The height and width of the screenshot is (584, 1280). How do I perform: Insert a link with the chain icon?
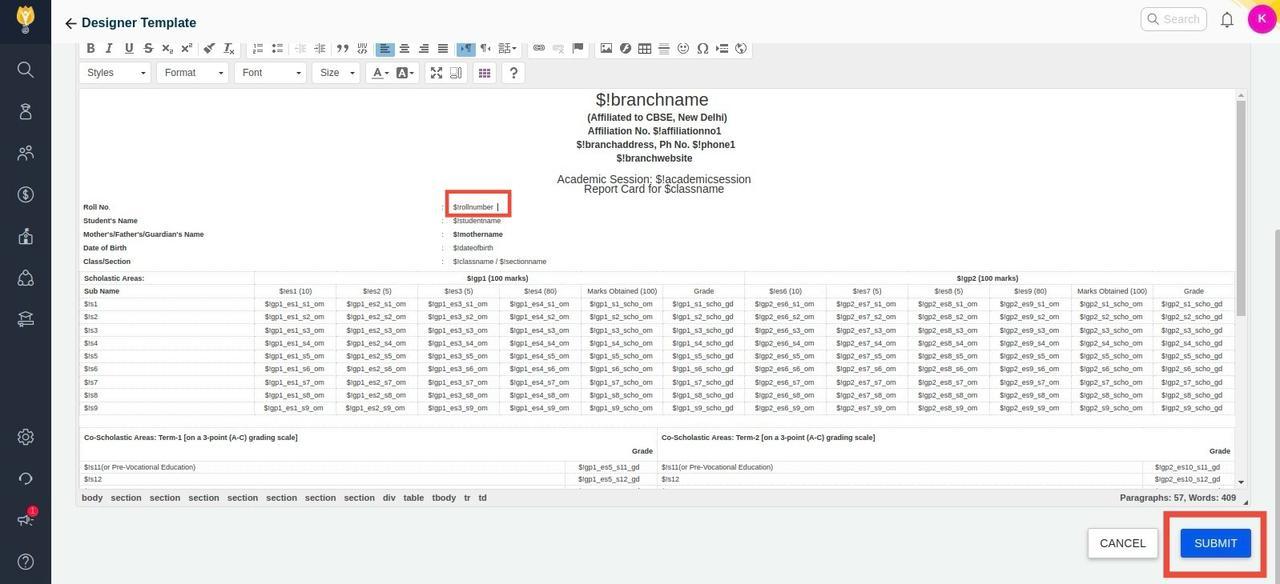pos(539,48)
